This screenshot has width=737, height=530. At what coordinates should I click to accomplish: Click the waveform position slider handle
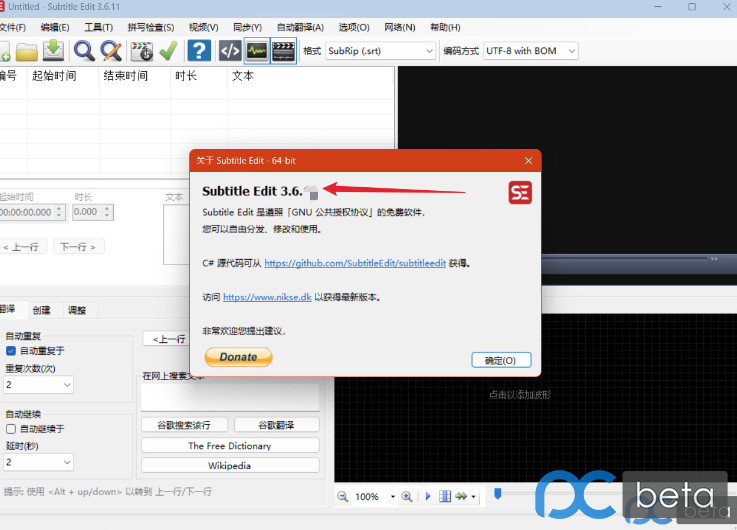click(x=498, y=493)
